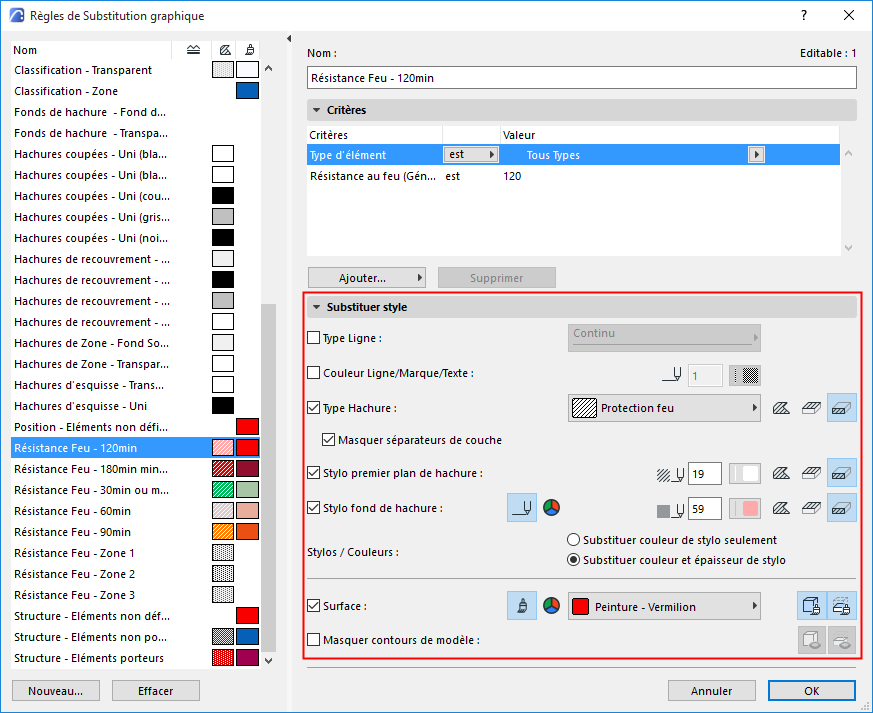Uncheck the Type Hachure checkbox

coord(314,408)
